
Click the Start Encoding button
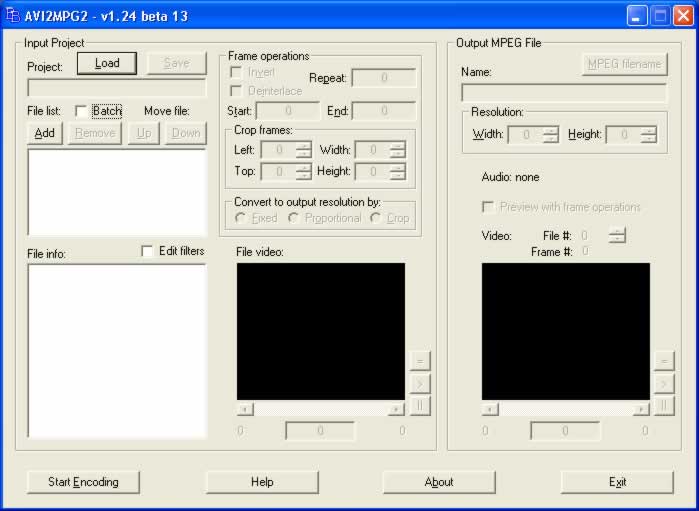click(x=83, y=482)
